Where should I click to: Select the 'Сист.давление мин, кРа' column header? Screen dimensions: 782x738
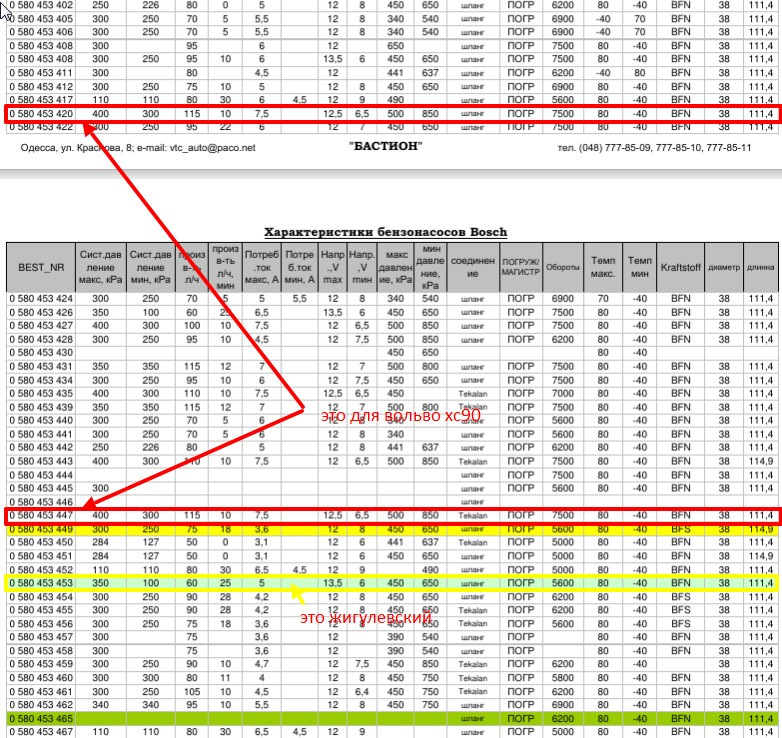151,267
